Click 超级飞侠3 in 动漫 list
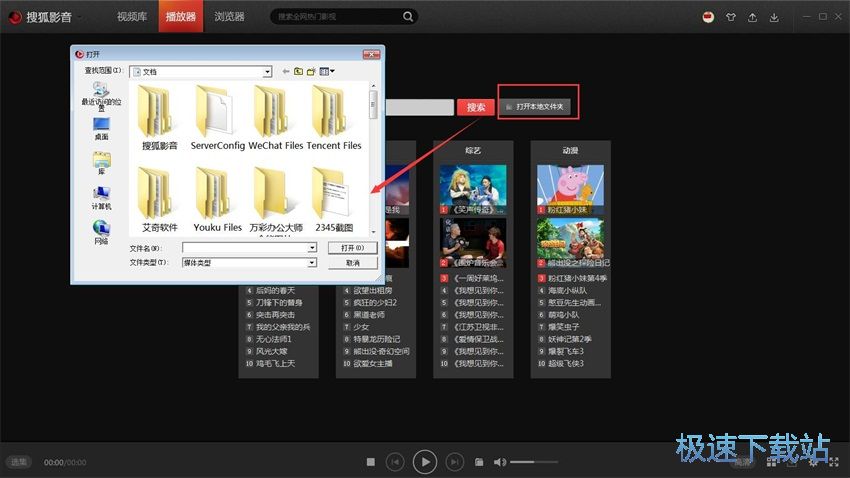This screenshot has height=478, width=850. (565, 363)
